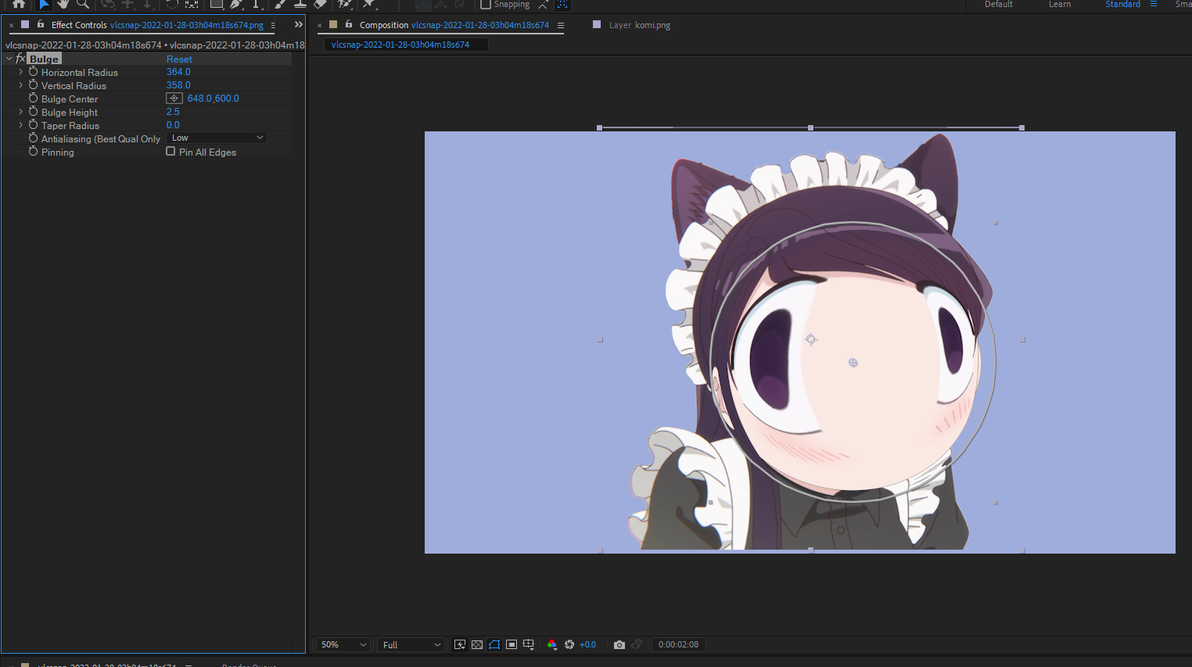Show hidden panels via double chevron
The image size is (1192, 667).
[298, 24]
